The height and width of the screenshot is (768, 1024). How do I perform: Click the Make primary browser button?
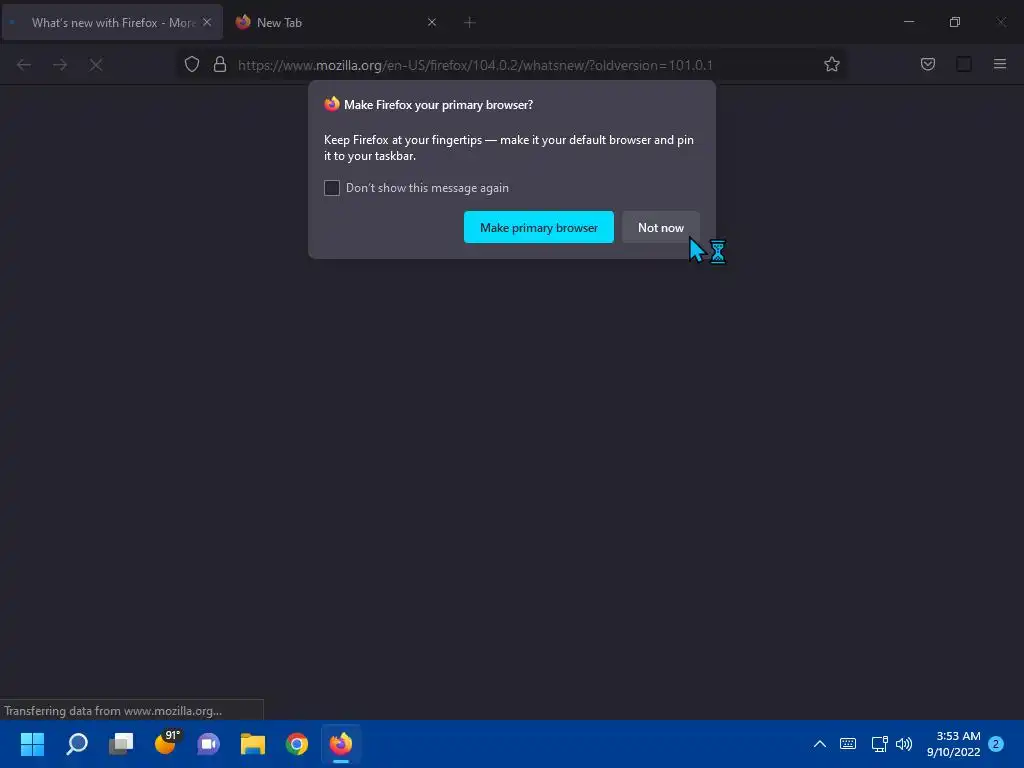(x=539, y=227)
